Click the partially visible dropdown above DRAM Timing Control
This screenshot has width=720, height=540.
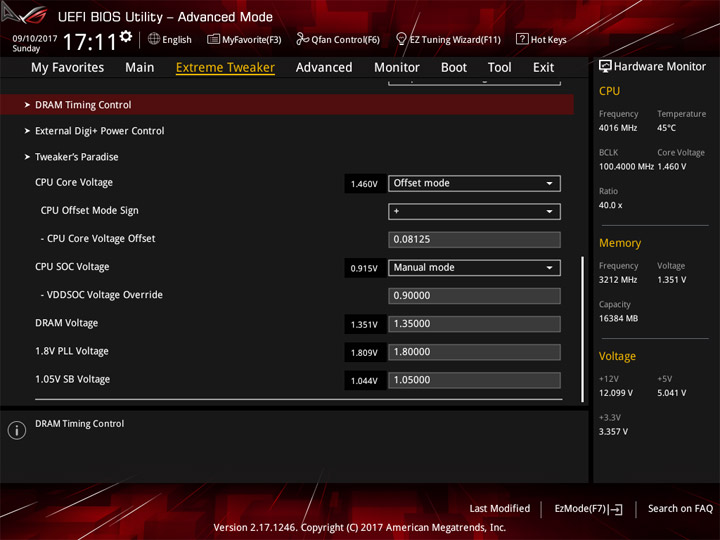(474, 83)
